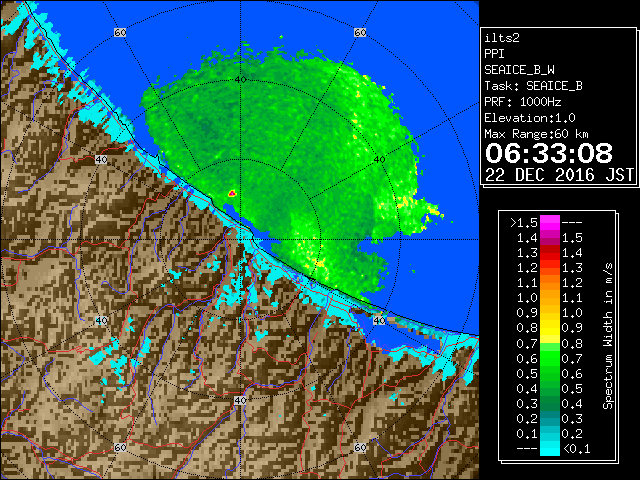Click the orange swatch next to left 1.0
Screen dimensions: 640x480
549,298
